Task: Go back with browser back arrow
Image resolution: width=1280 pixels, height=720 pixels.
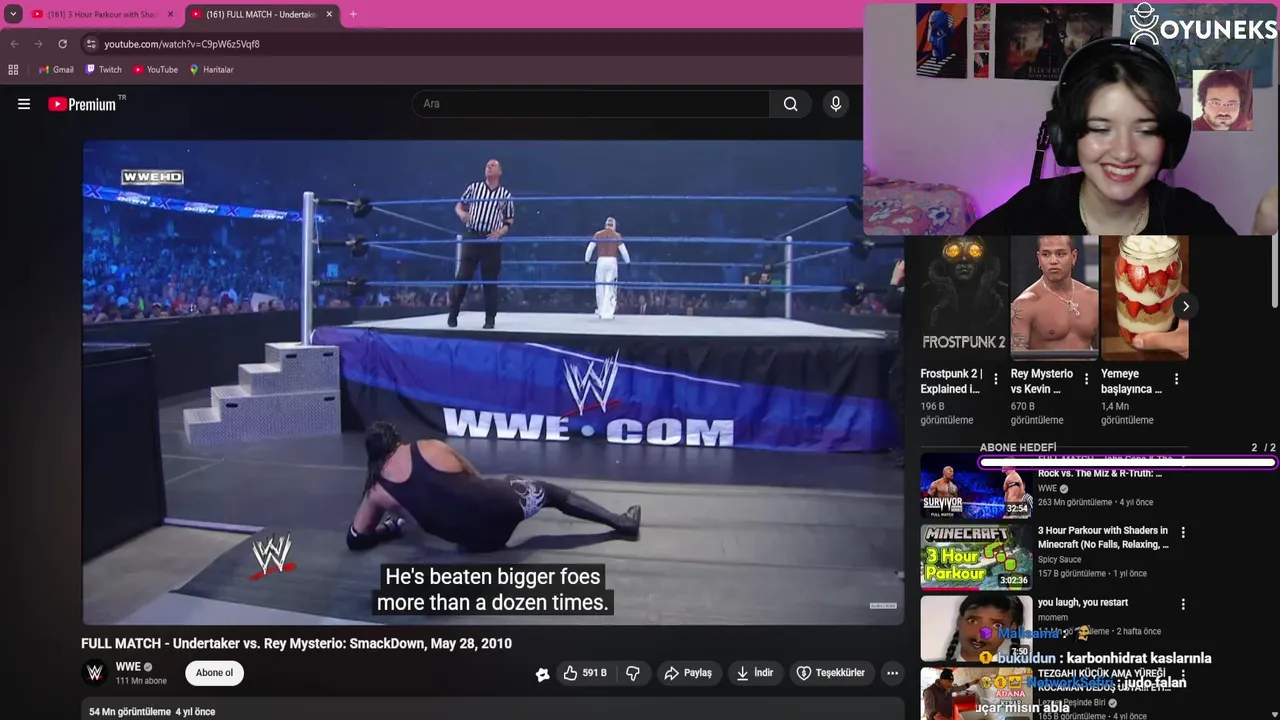Action: pyautogui.click(x=14, y=44)
